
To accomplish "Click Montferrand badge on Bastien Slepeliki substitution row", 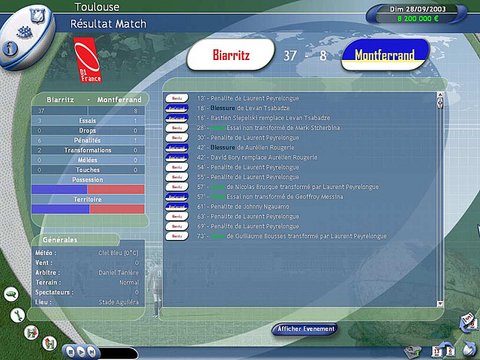I will click(177, 118).
